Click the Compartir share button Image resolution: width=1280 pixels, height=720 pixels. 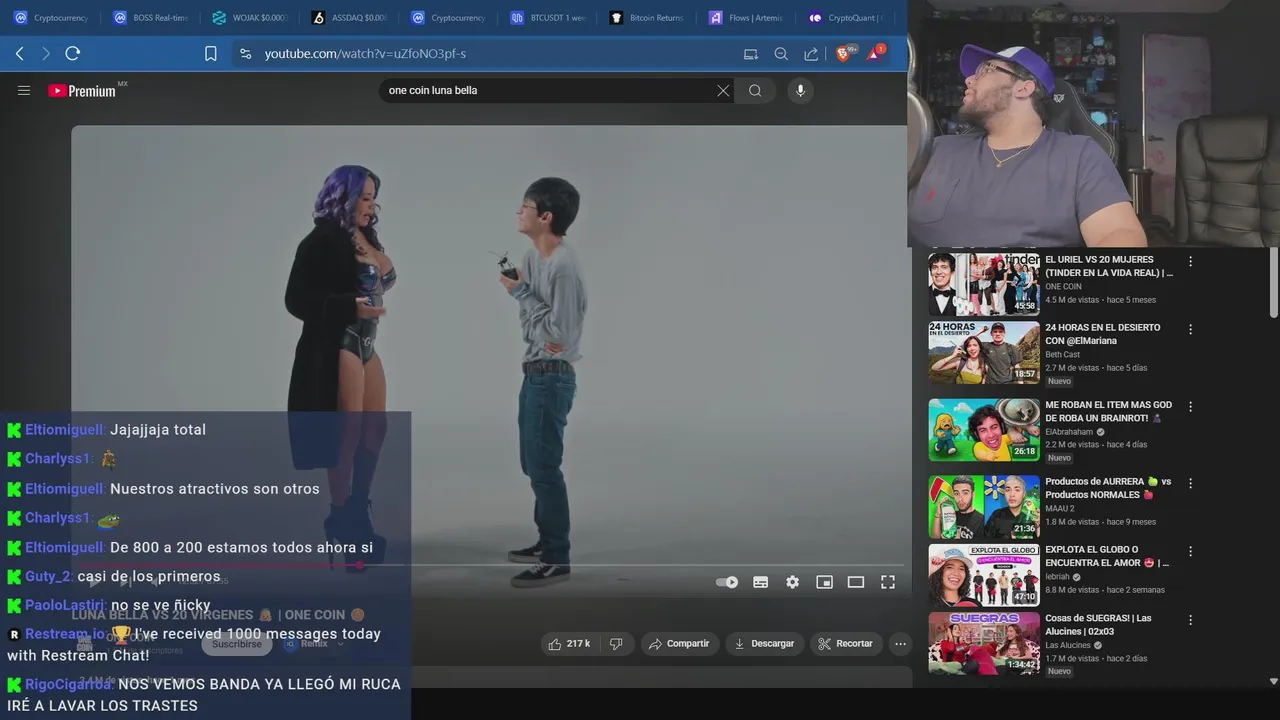pos(679,644)
